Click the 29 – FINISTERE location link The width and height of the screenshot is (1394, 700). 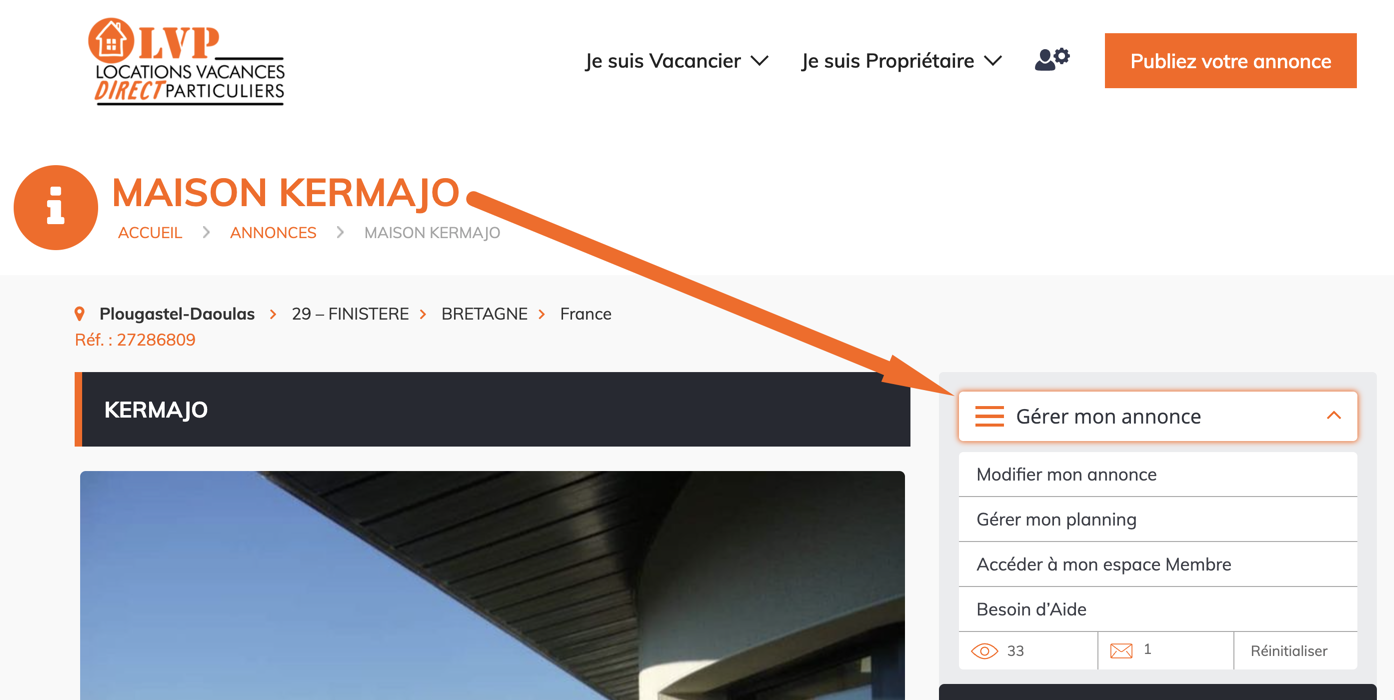350,314
